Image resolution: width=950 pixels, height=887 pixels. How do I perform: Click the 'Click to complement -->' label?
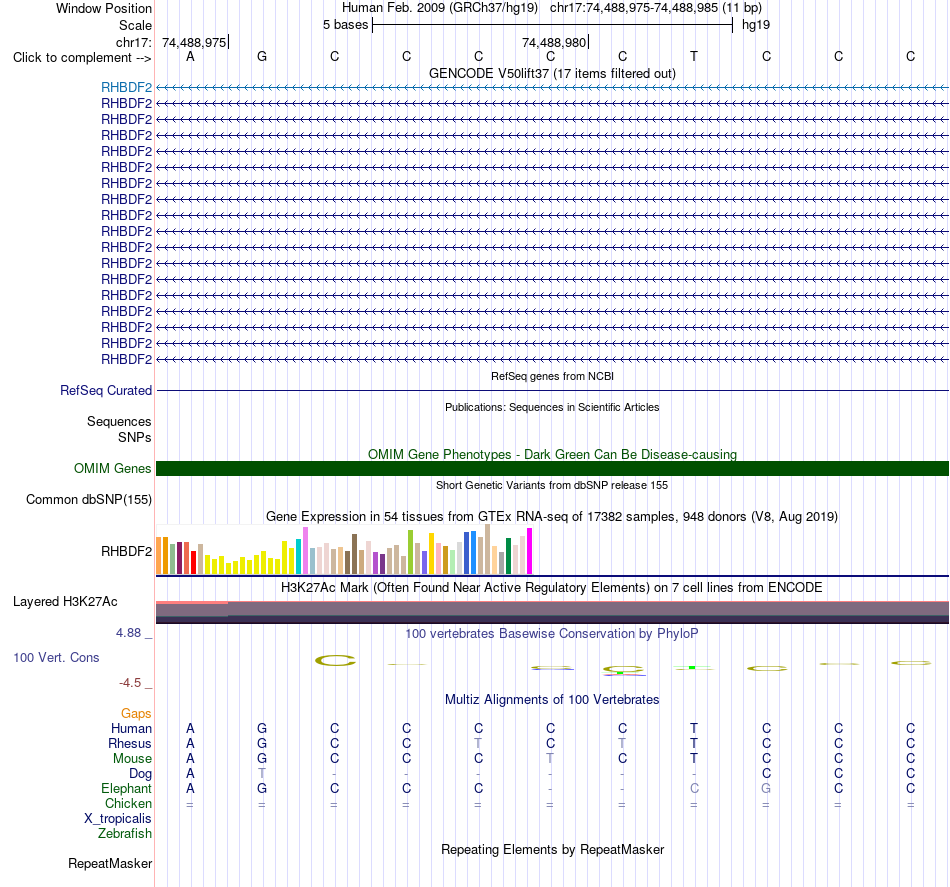coord(82,58)
